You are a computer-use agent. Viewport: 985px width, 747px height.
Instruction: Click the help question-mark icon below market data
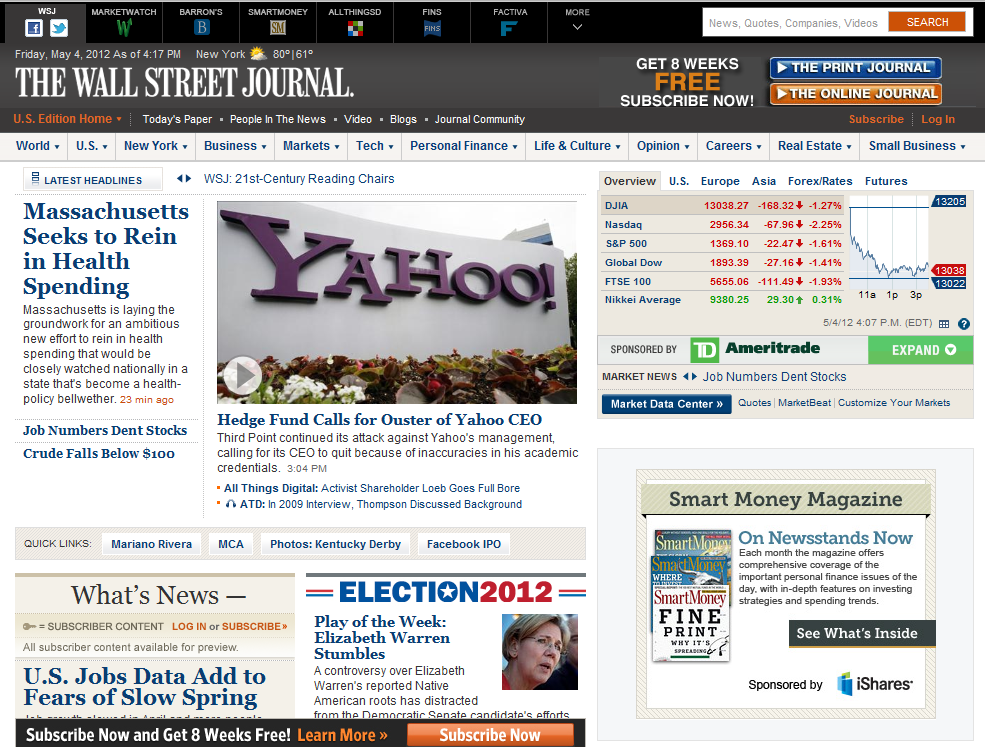click(963, 323)
